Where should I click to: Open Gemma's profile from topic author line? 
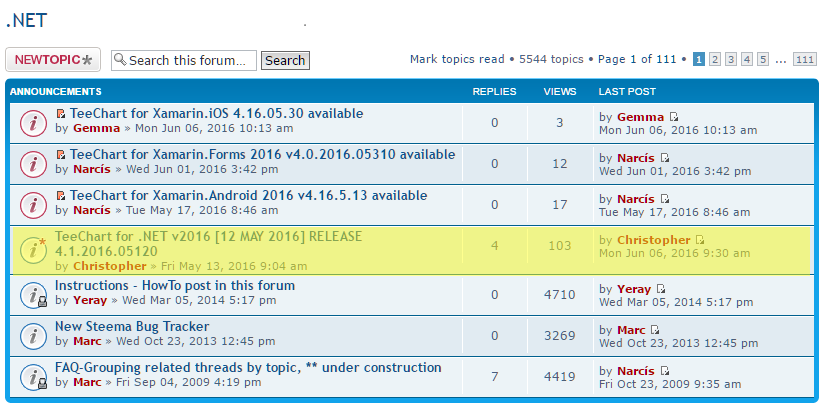coord(96,128)
